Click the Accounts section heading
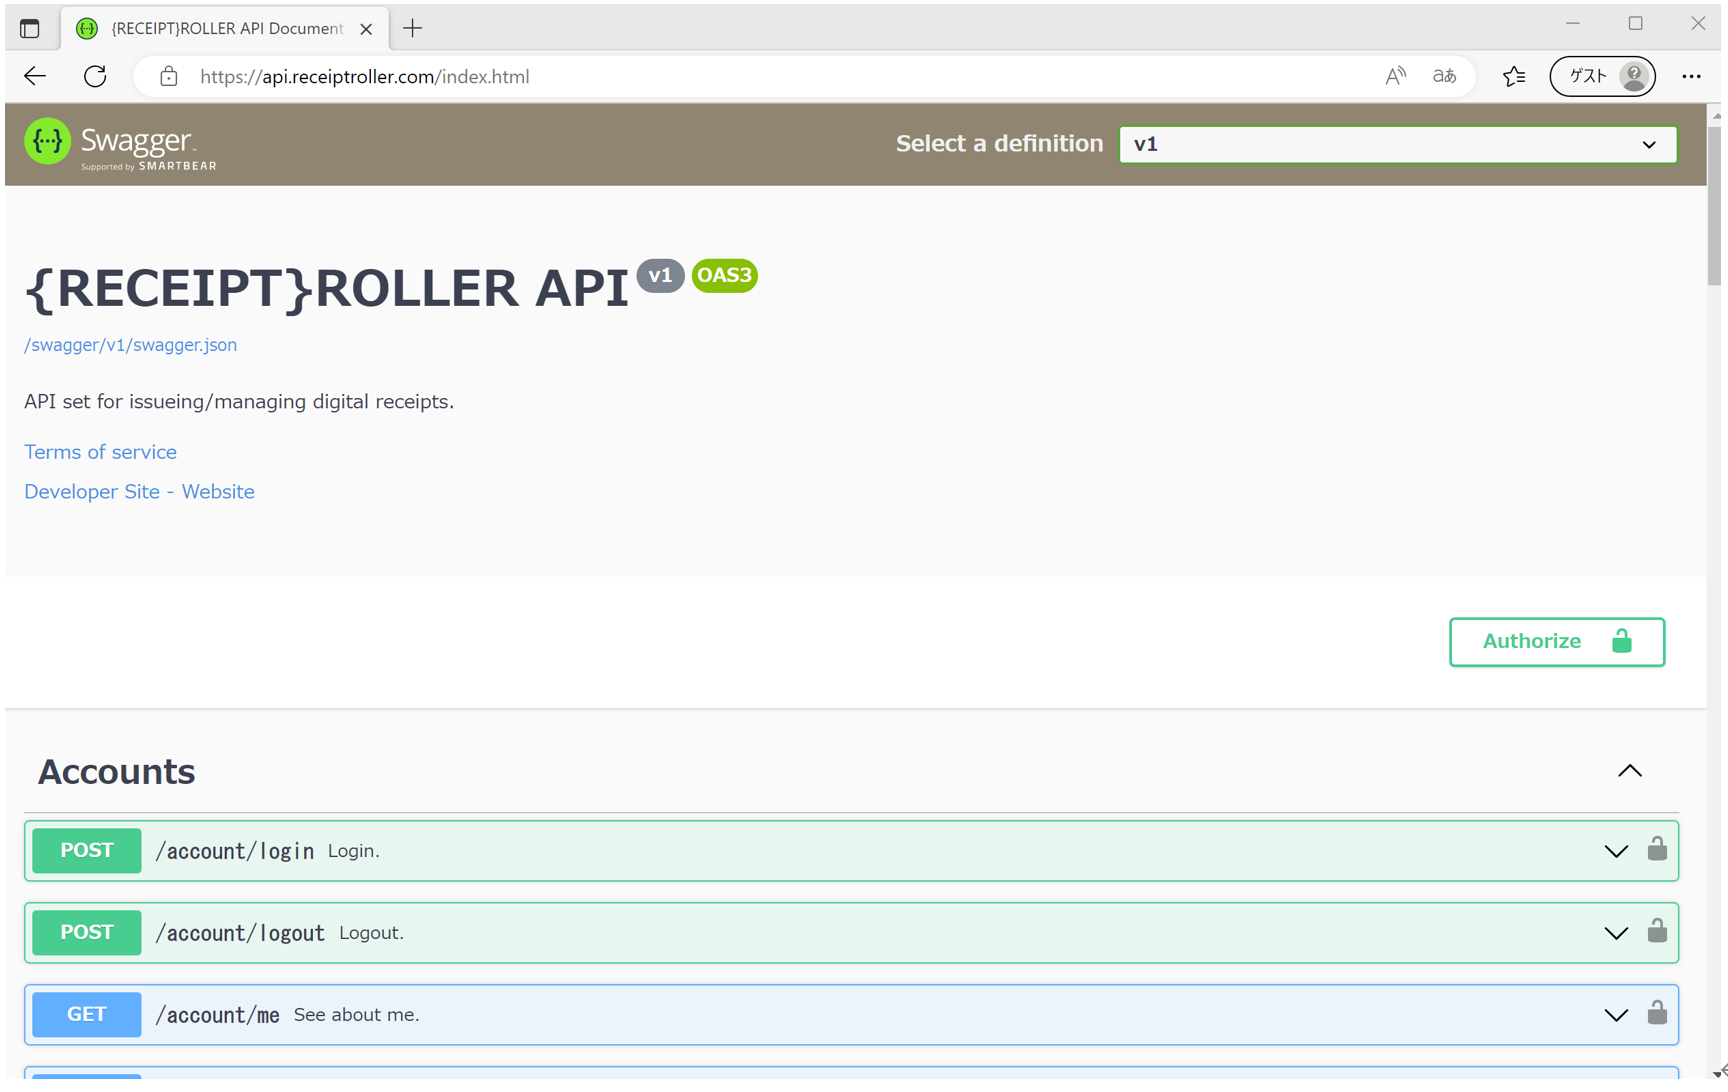1728x1092 pixels. (117, 772)
